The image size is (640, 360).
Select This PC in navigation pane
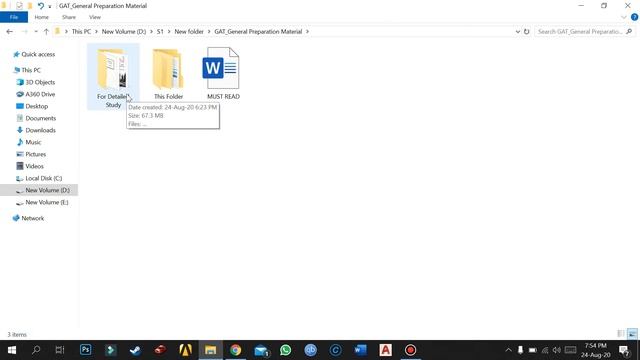(31, 70)
